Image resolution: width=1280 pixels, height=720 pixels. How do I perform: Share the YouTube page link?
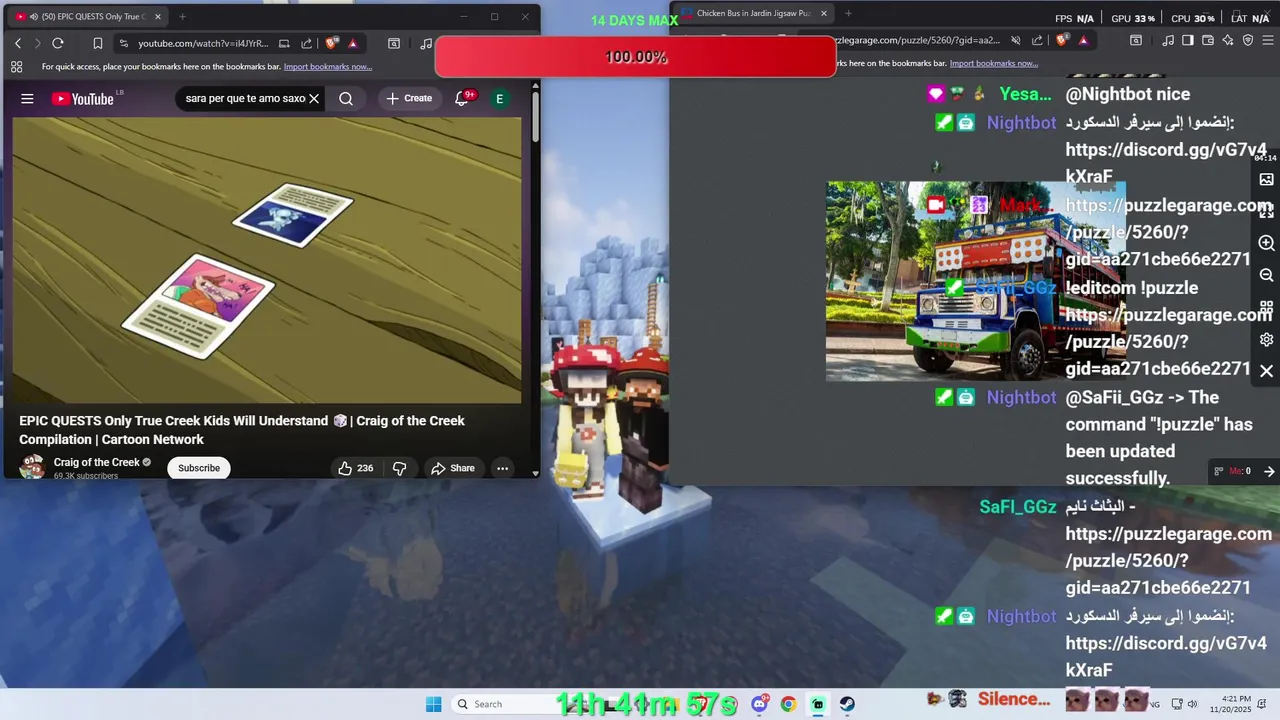(306, 43)
